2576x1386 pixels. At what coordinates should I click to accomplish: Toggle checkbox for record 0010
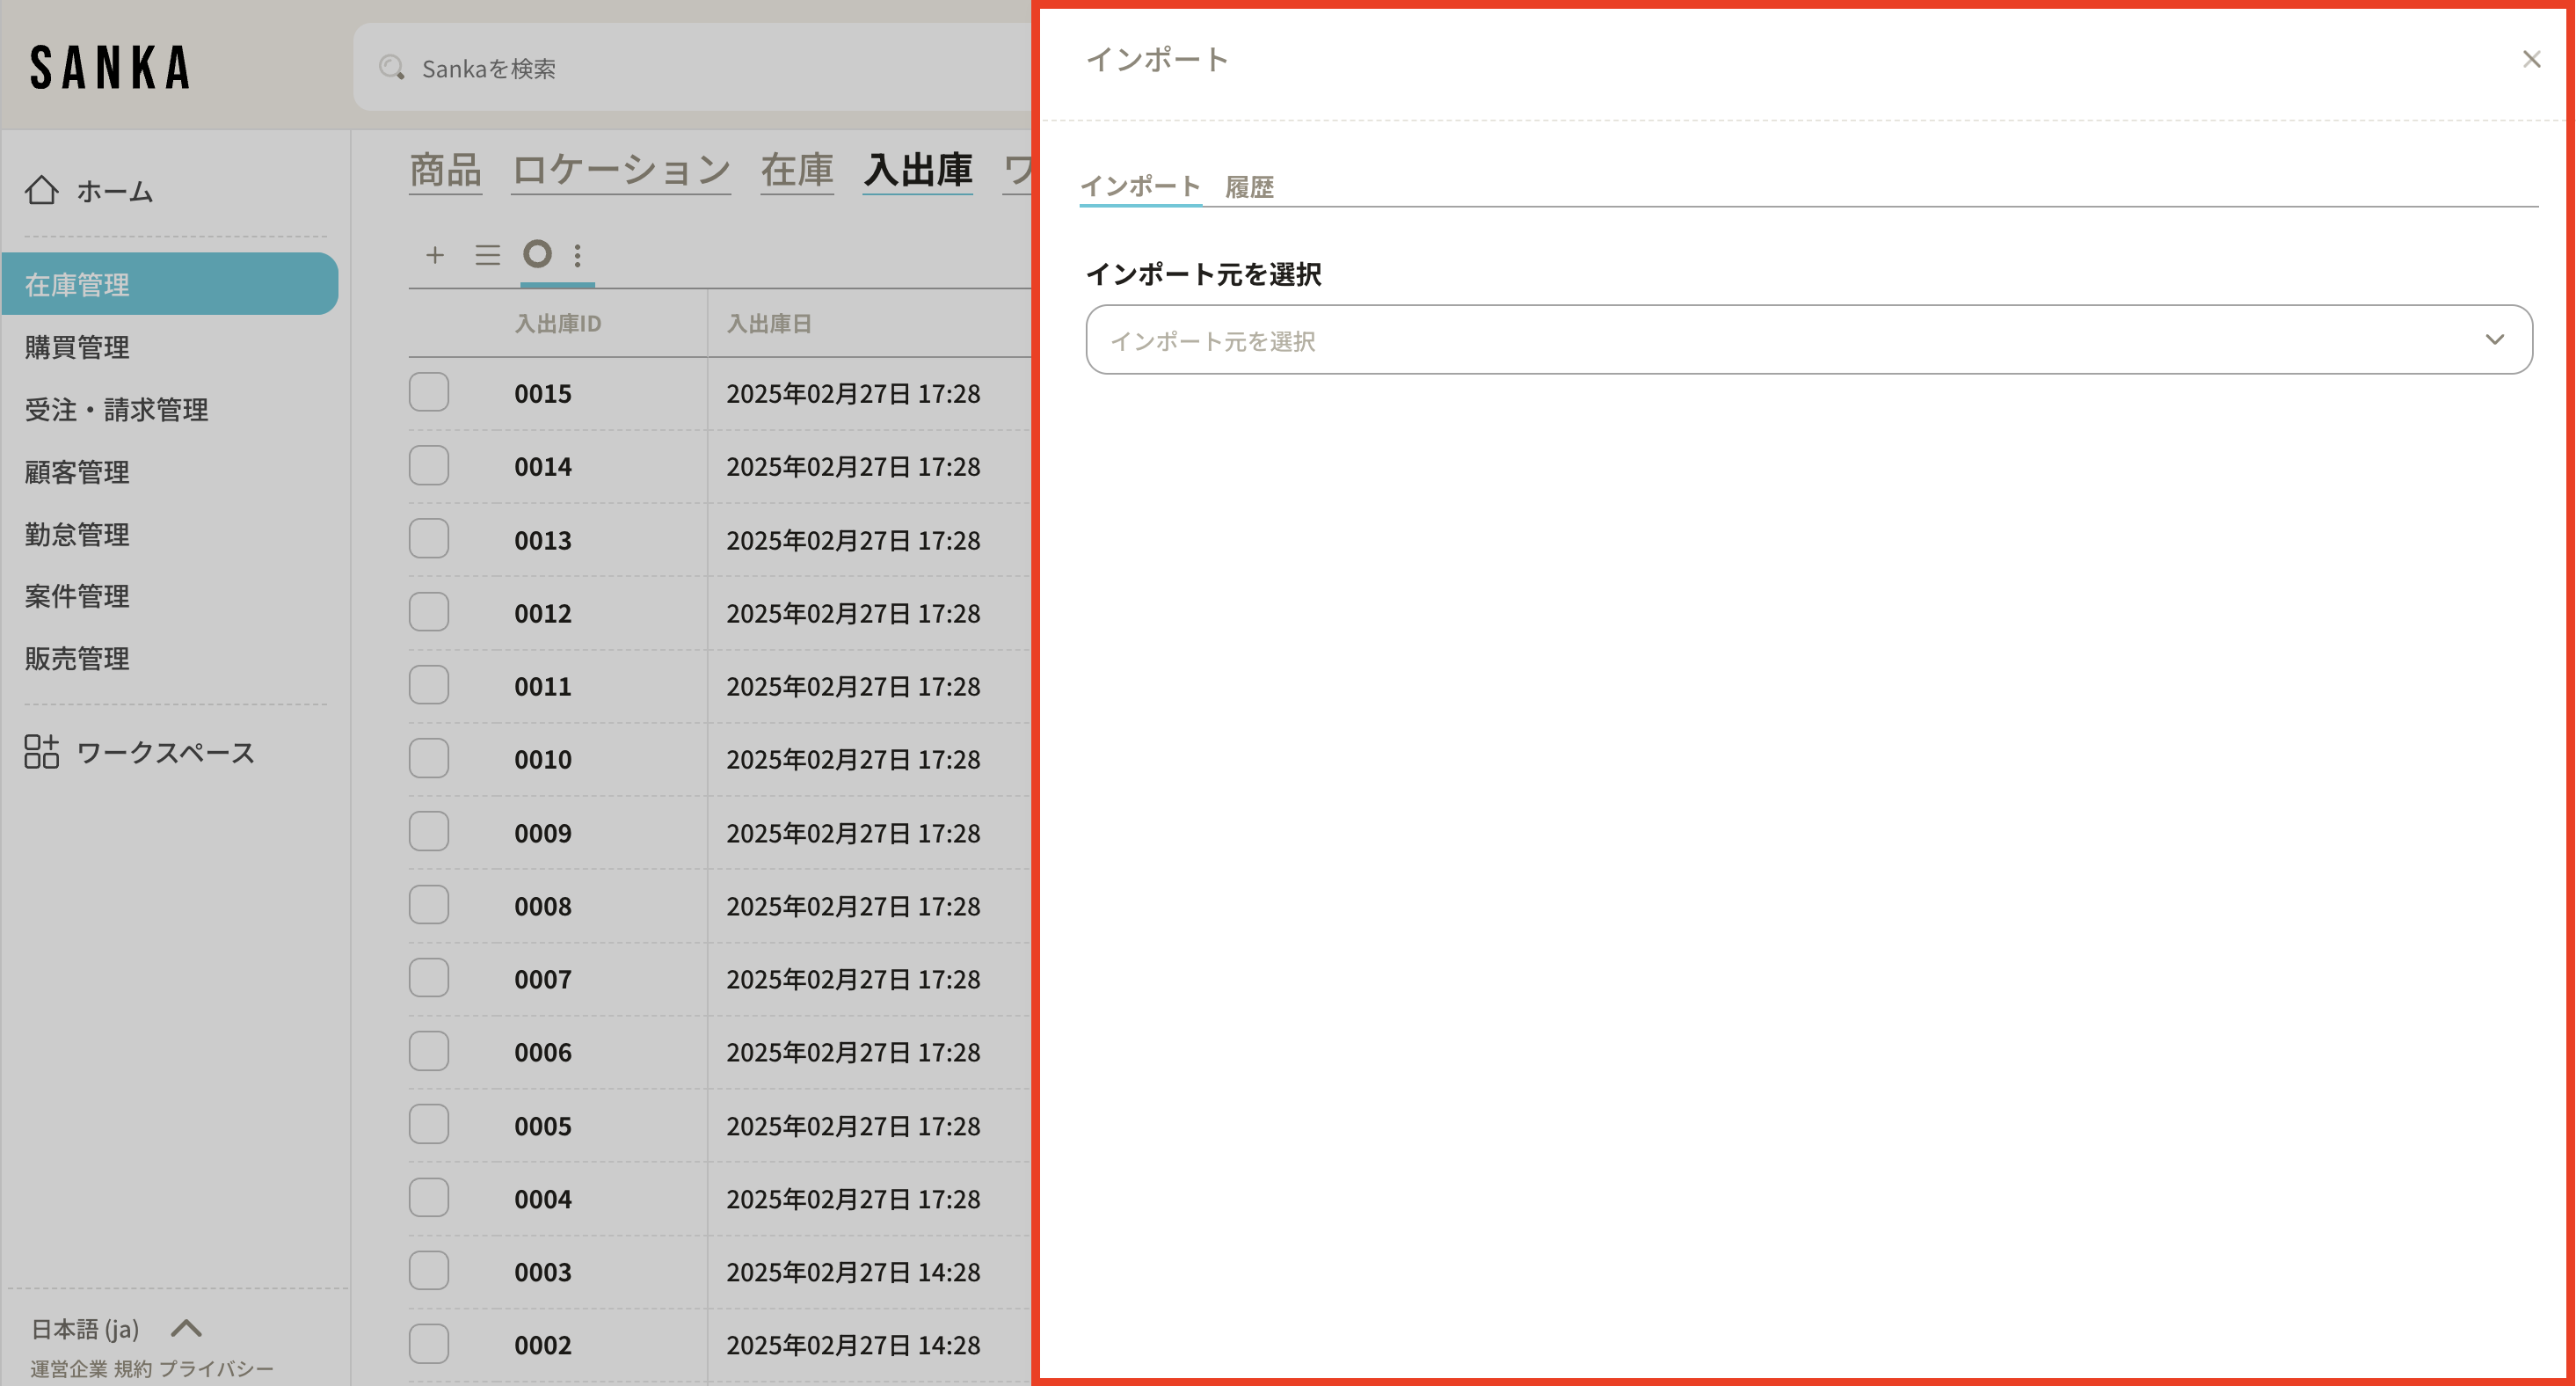tap(429, 758)
